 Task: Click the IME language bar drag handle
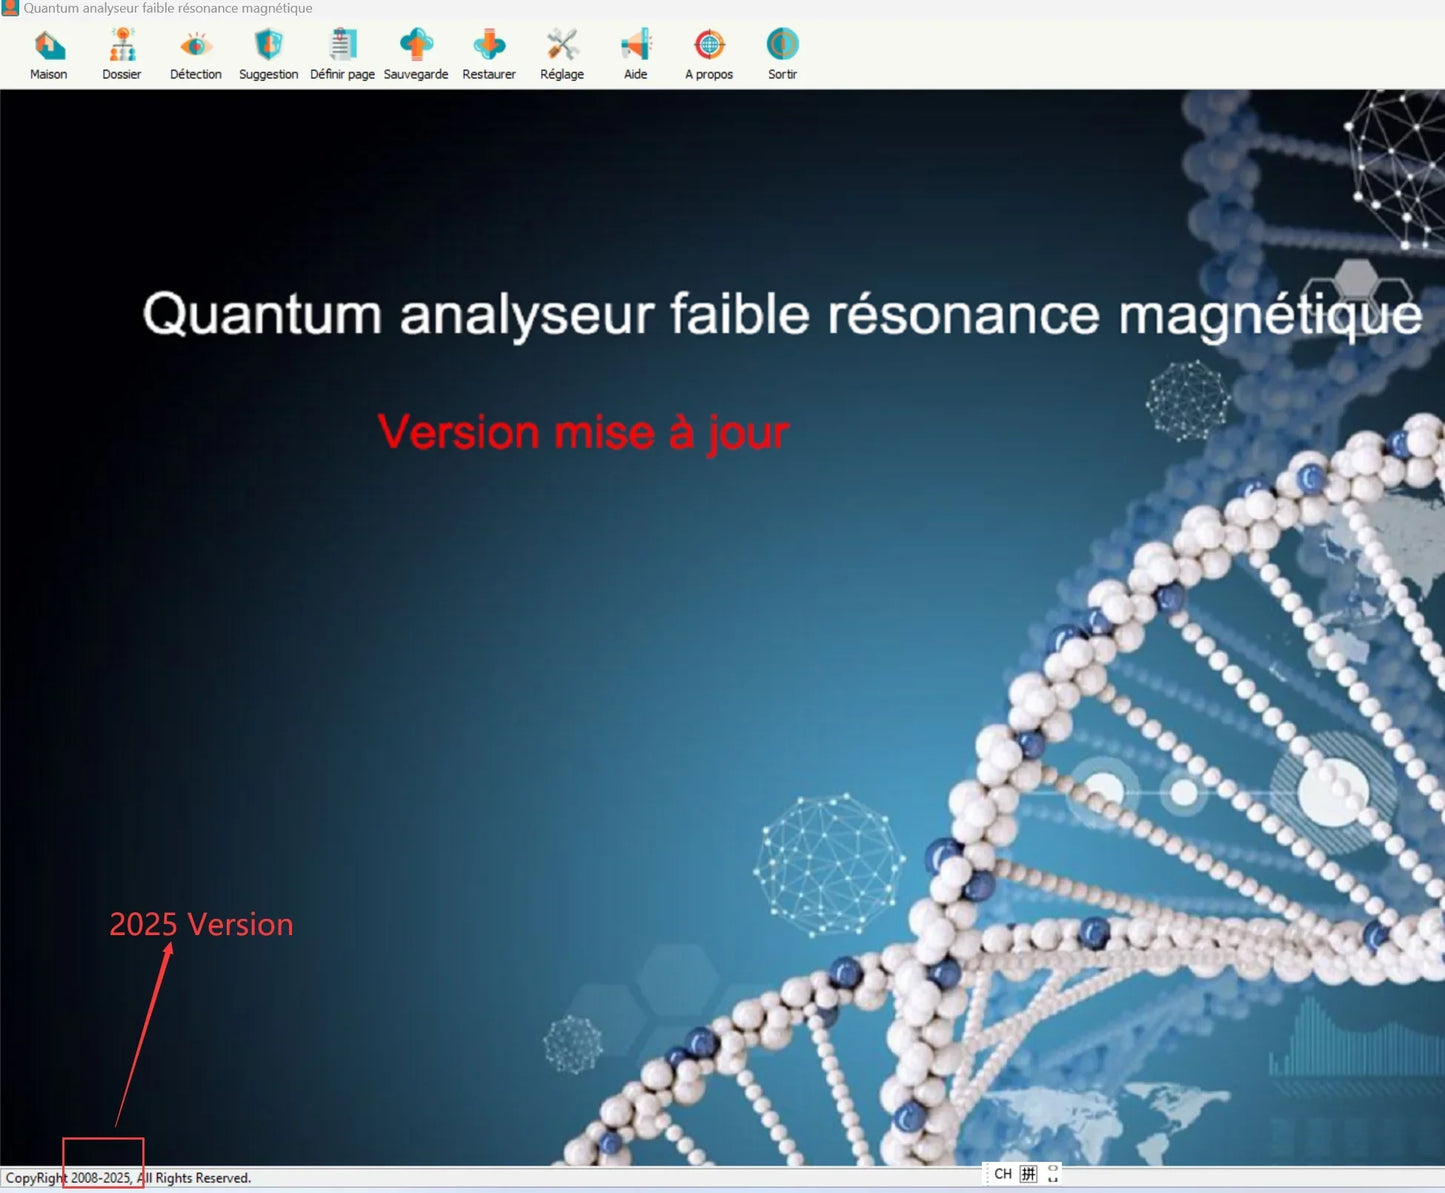coord(987,1174)
